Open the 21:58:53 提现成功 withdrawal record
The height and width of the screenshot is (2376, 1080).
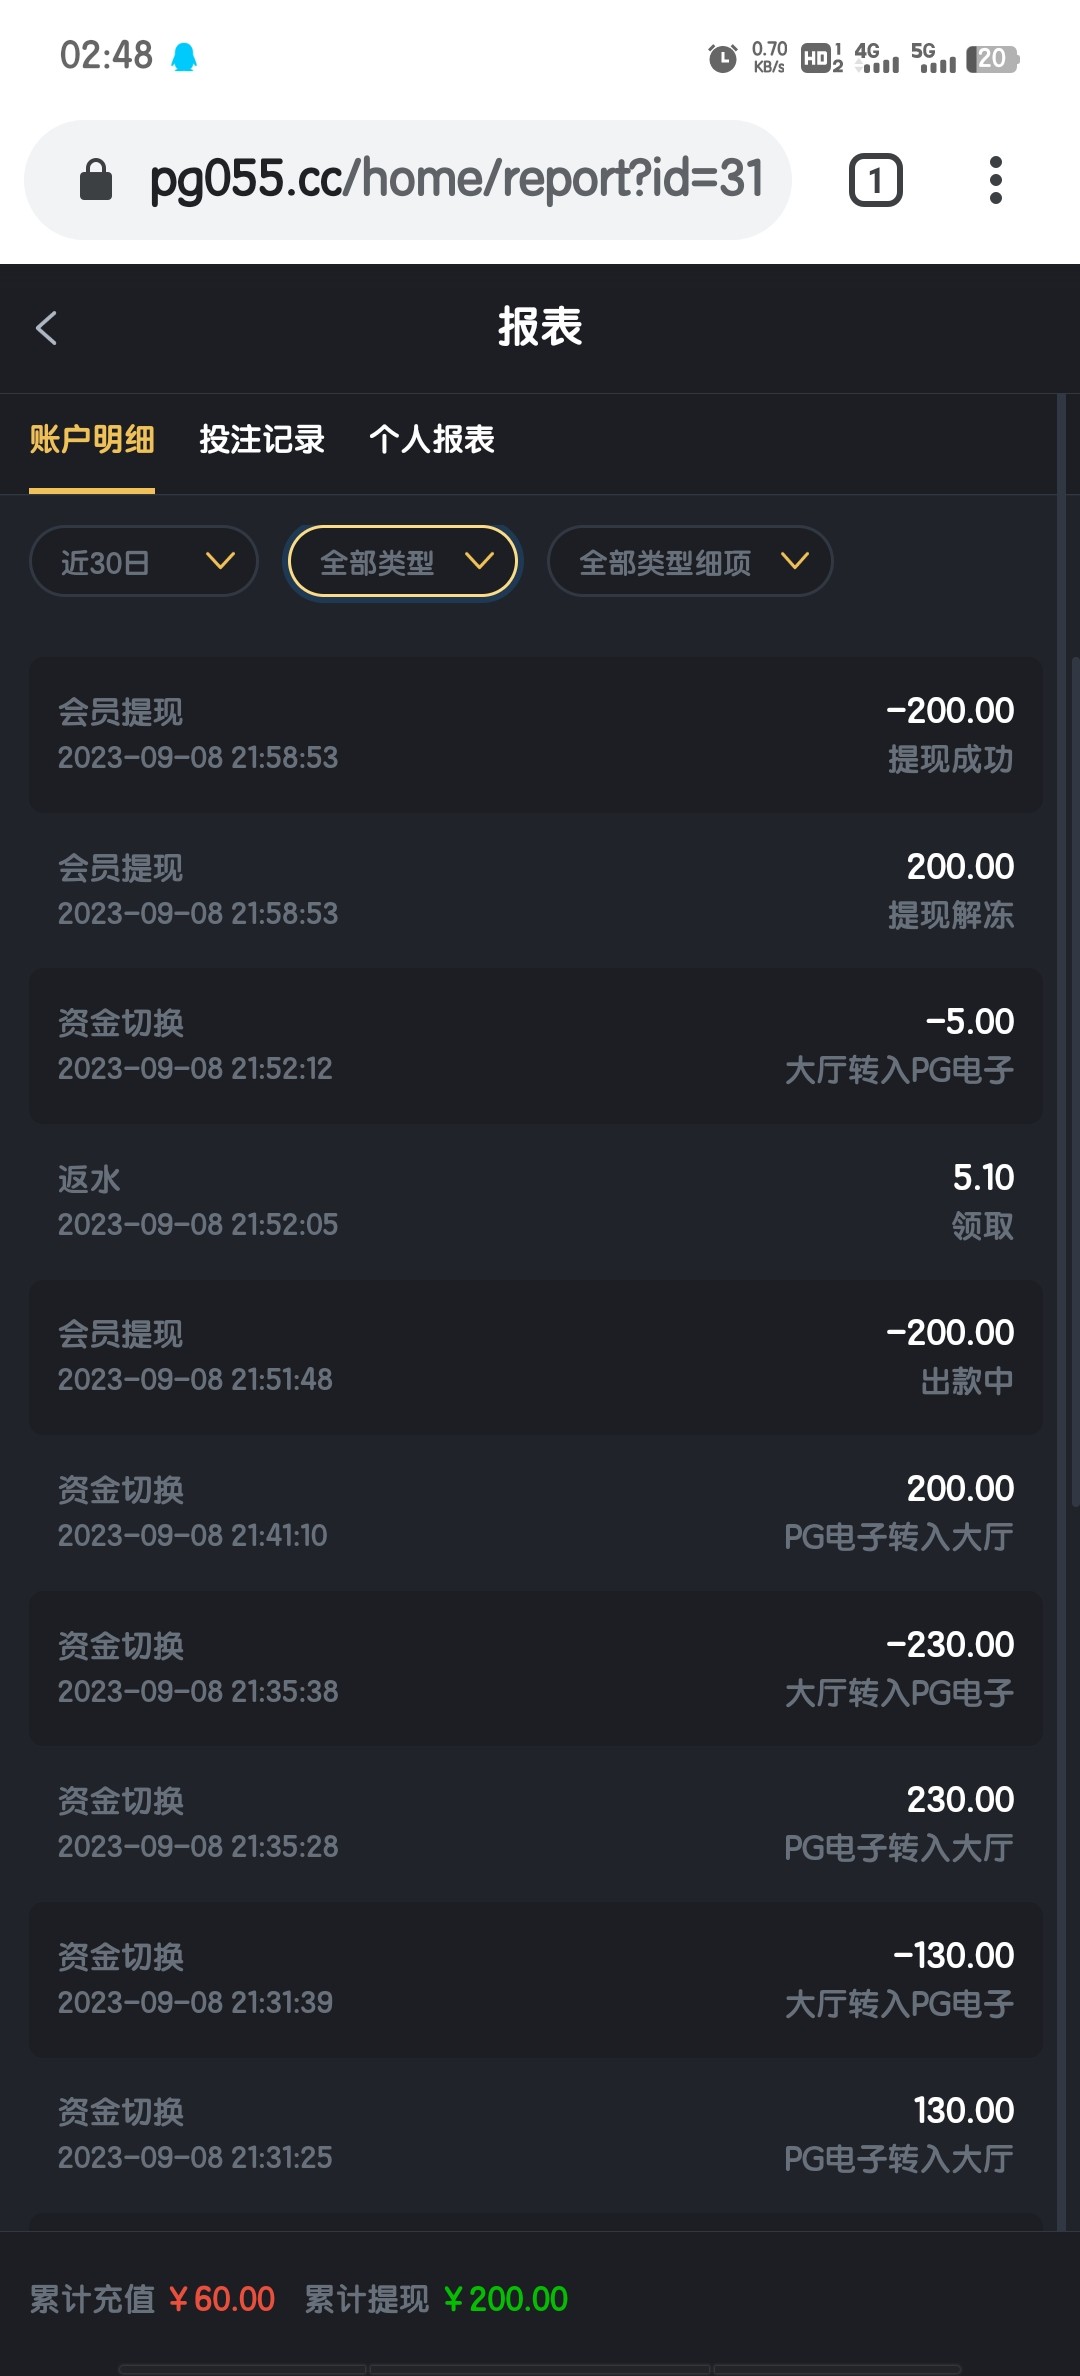536,734
